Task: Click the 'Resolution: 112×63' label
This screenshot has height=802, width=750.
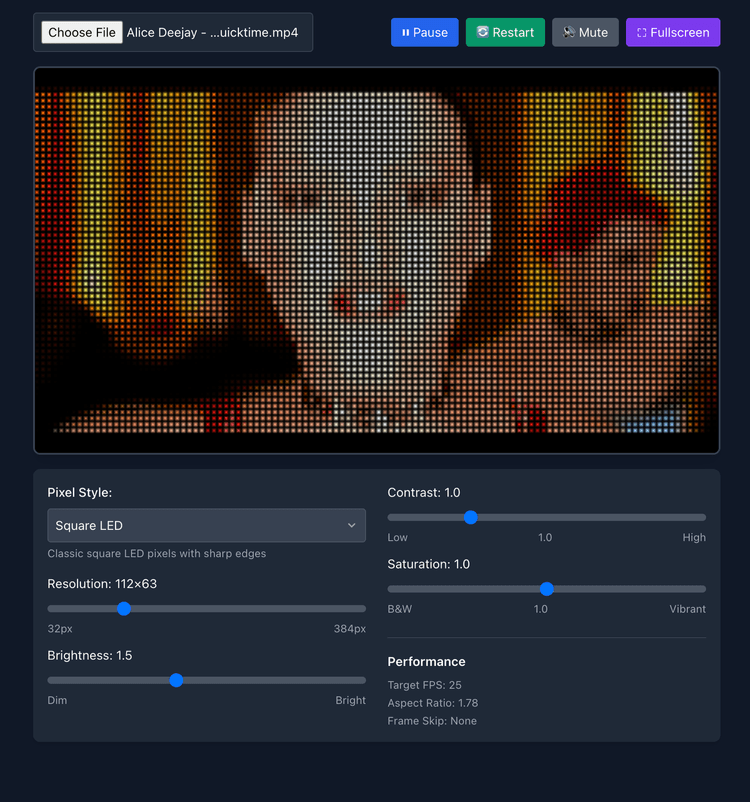Action: pyautogui.click(x=102, y=584)
